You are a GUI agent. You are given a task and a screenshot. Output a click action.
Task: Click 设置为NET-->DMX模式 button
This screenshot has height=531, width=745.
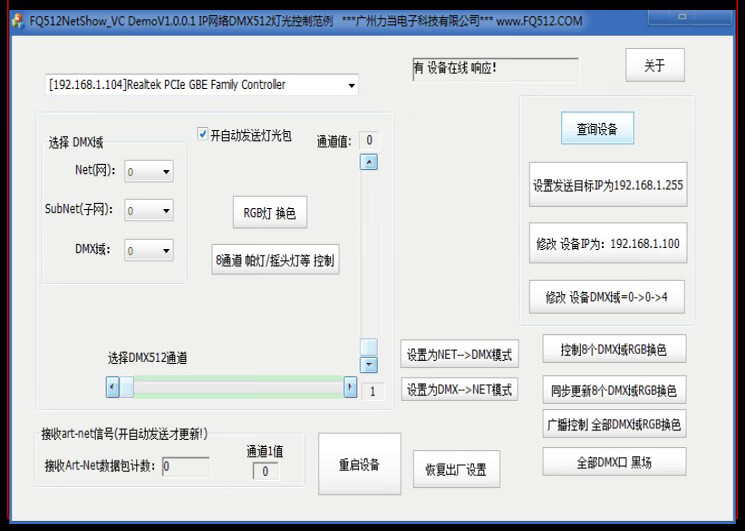(459, 355)
